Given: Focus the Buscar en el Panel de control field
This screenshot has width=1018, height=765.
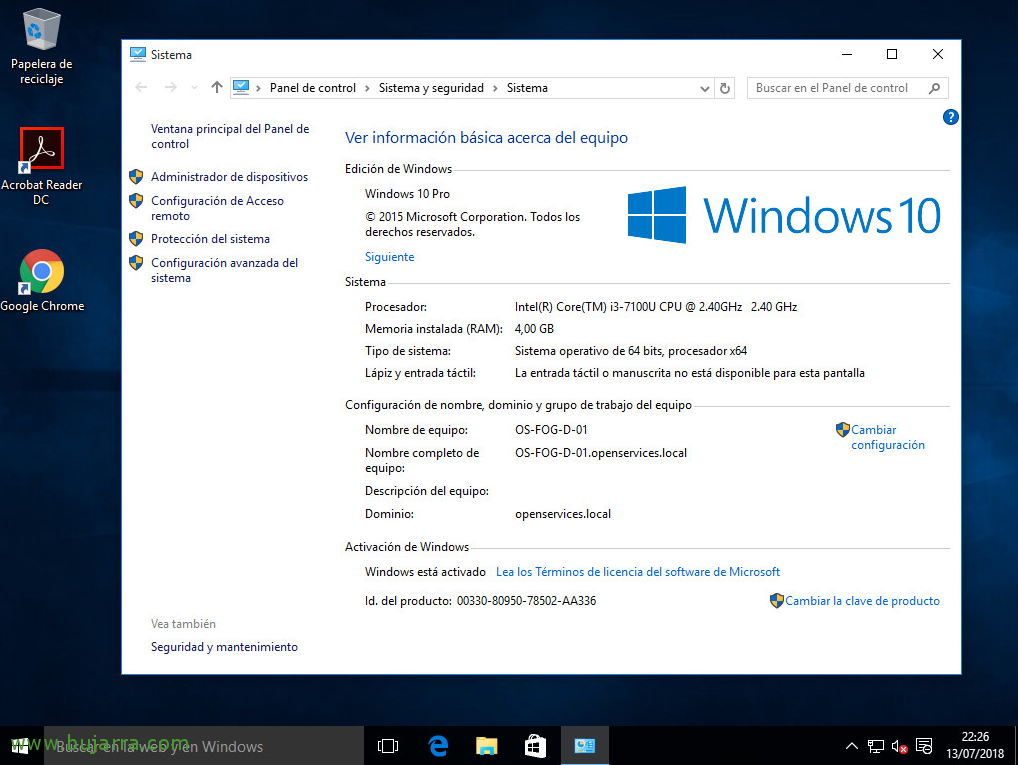Looking at the screenshot, I should coord(847,88).
